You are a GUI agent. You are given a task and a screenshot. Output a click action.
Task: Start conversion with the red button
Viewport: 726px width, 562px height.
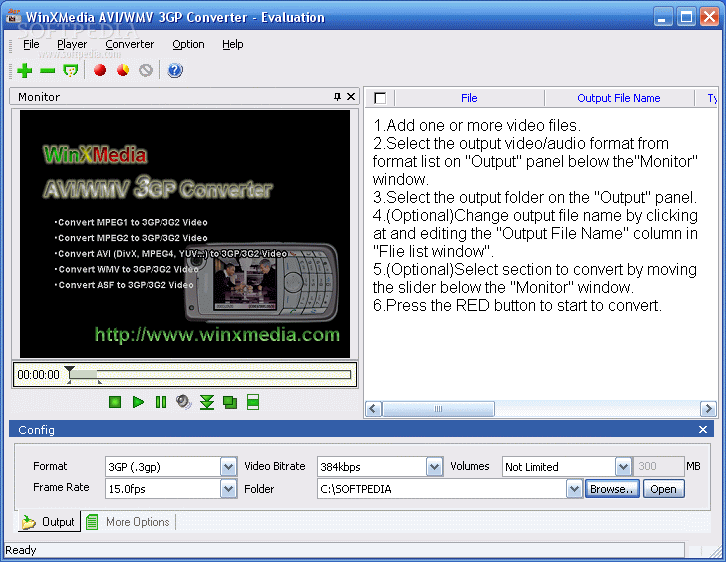click(x=100, y=70)
